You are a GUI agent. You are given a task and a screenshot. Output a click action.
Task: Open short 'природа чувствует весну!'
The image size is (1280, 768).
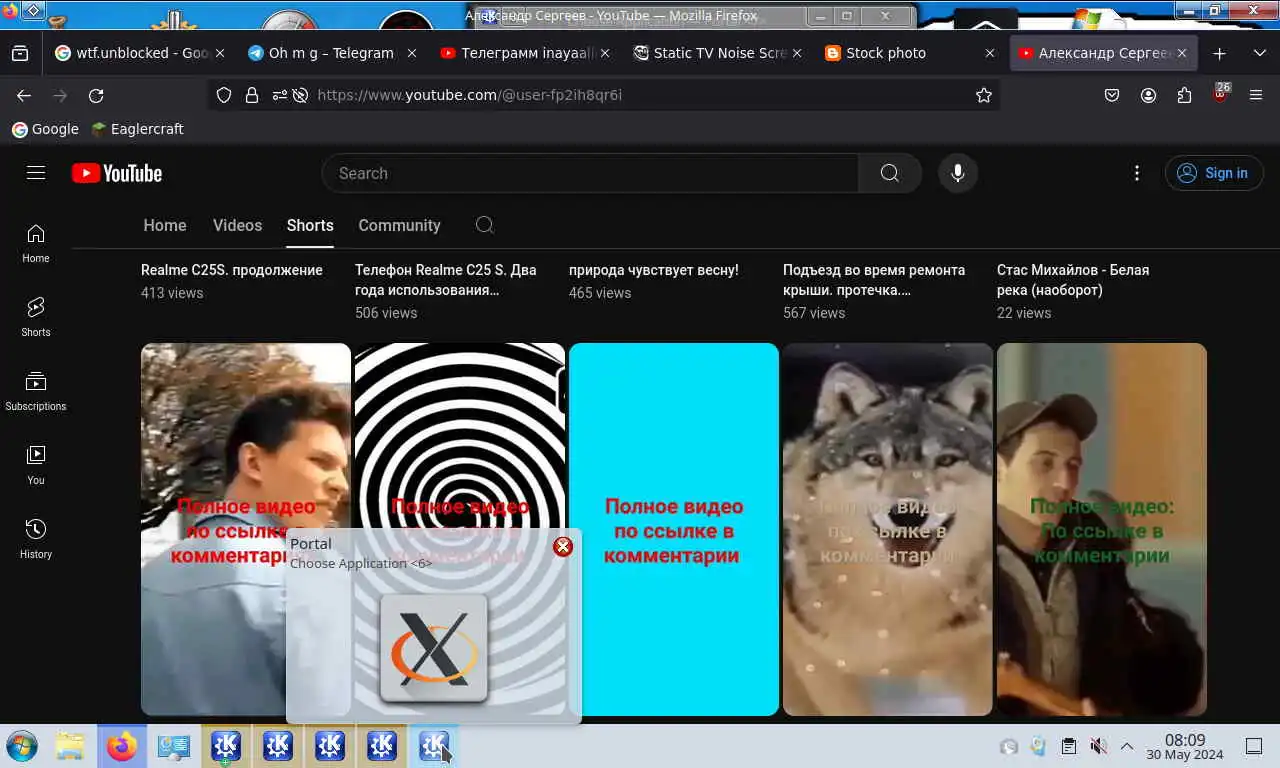pyautogui.click(x=654, y=270)
